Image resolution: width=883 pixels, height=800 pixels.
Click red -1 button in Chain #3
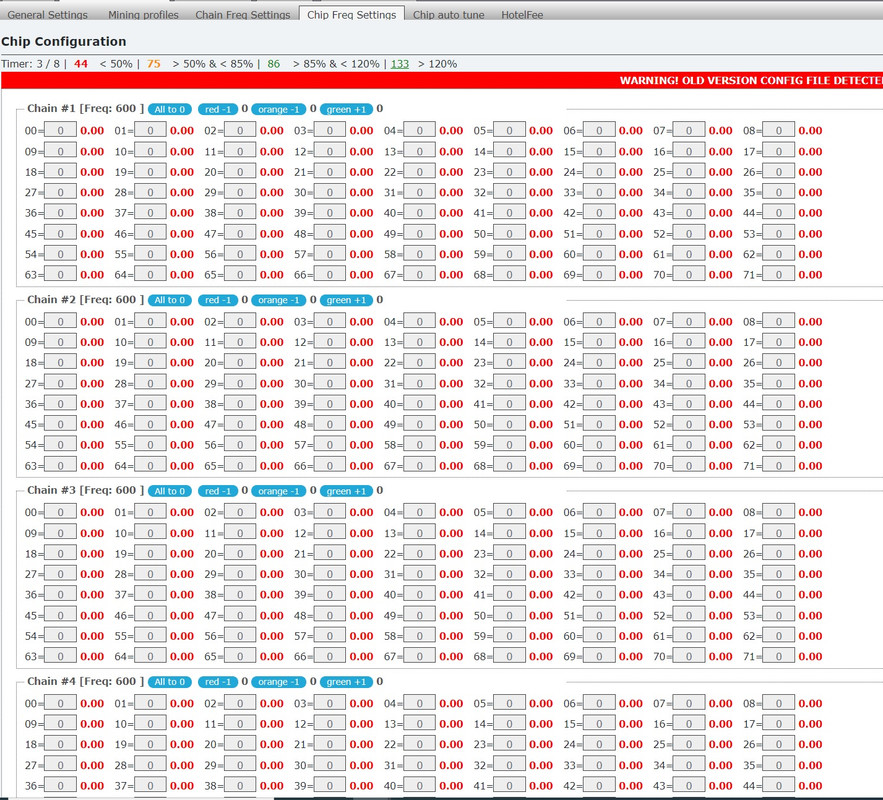218,491
